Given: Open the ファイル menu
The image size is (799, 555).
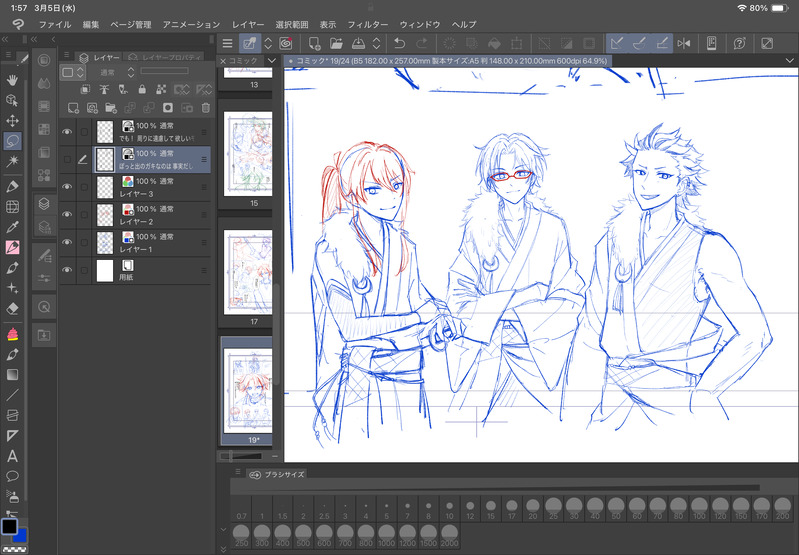Looking at the screenshot, I should pyautogui.click(x=55, y=24).
